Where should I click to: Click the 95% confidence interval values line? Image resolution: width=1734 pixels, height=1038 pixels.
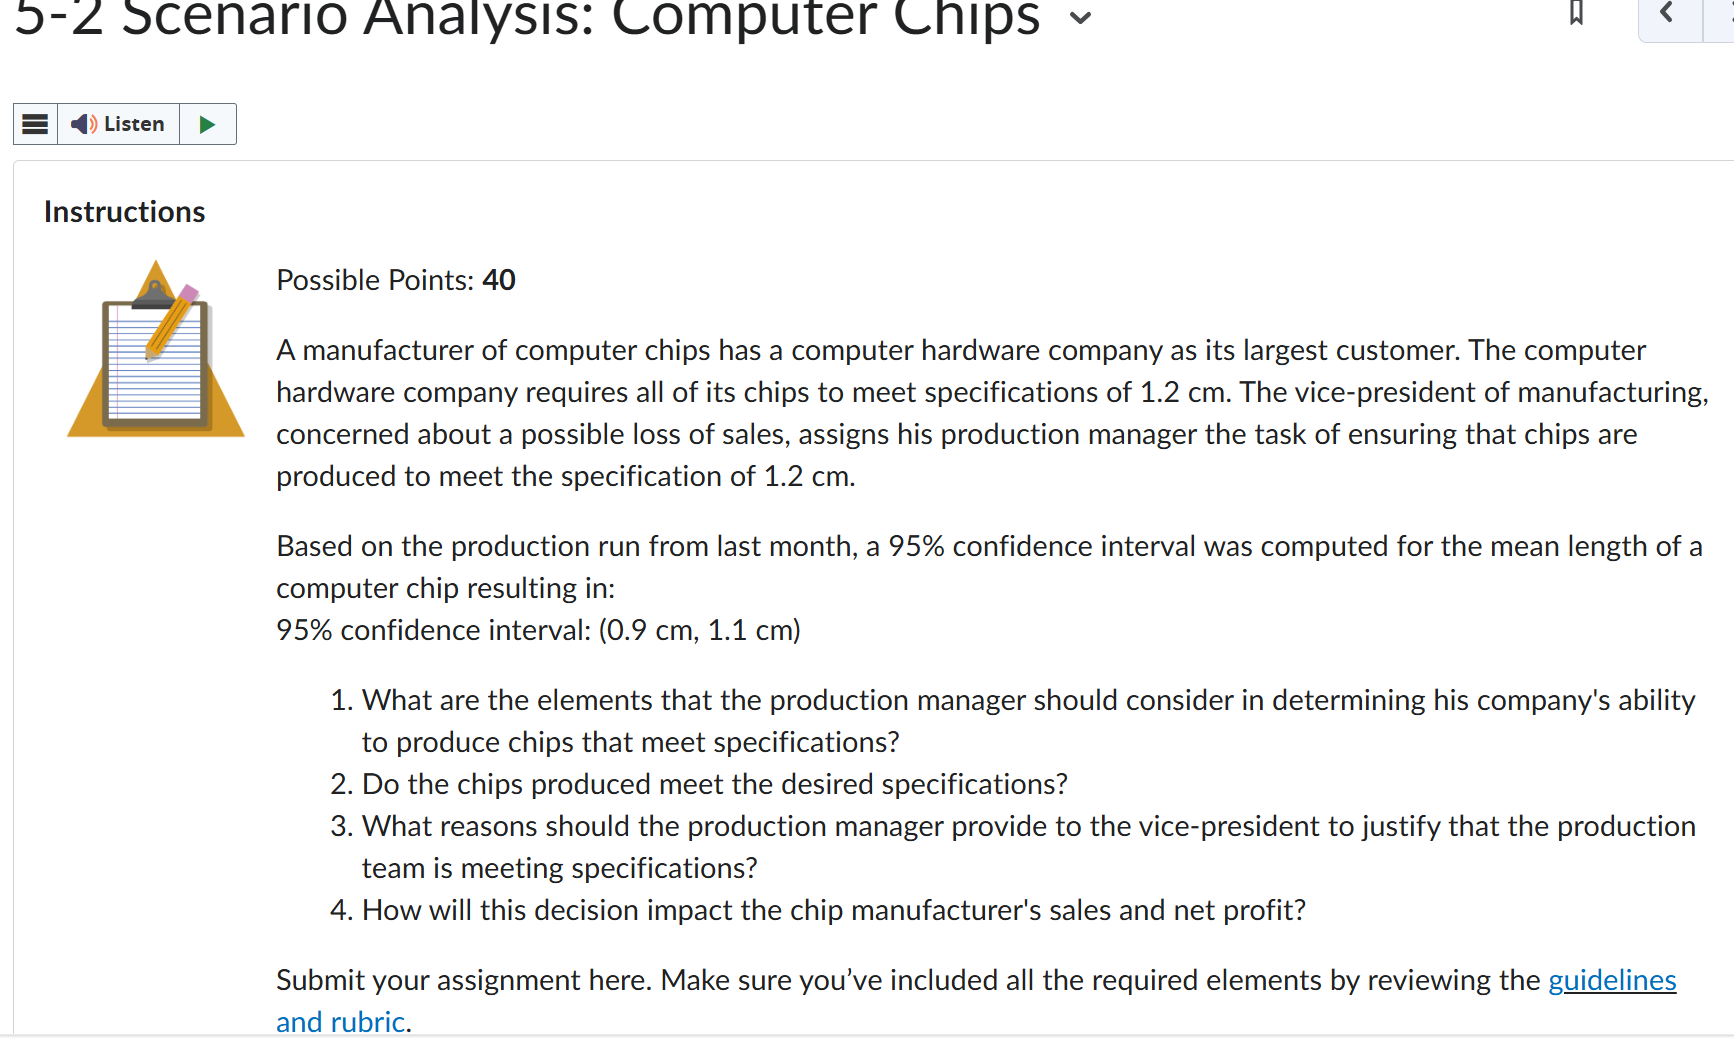coord(538,630)
